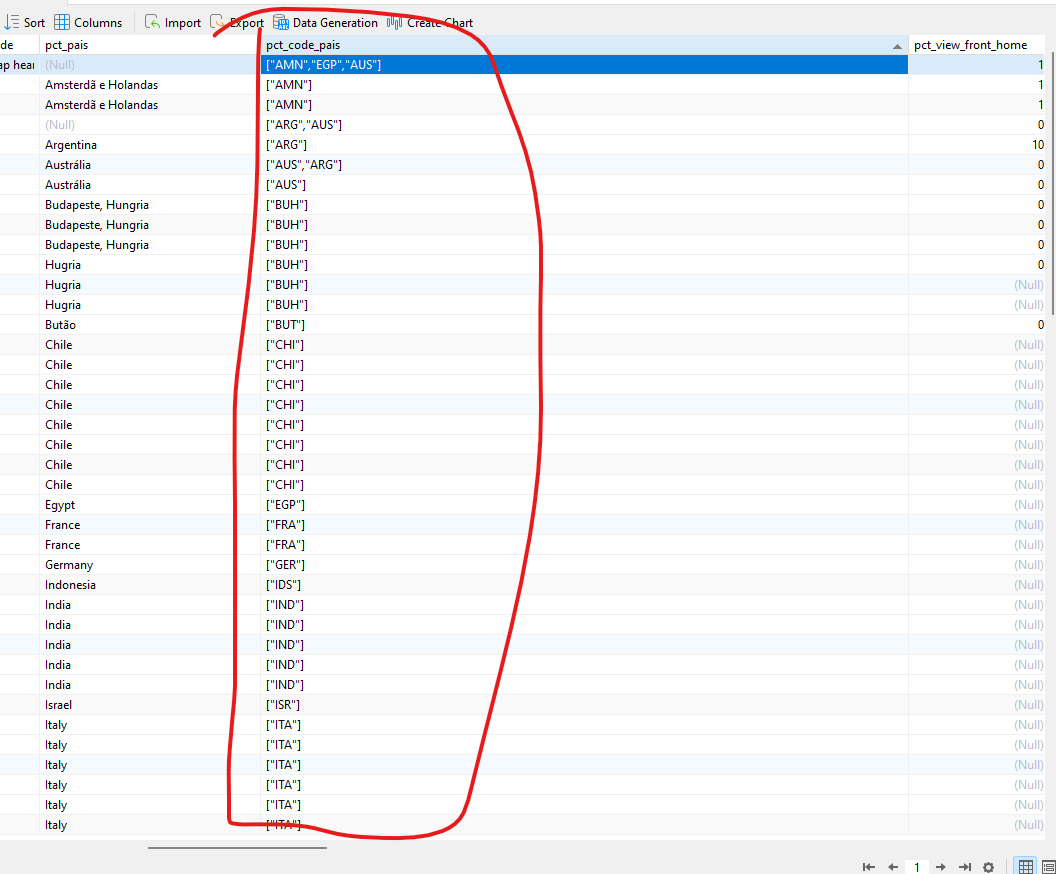Open the Data Generation tool
This screenshot has height=874, width=1056.
pyautogui.click(x=326, y=22)
